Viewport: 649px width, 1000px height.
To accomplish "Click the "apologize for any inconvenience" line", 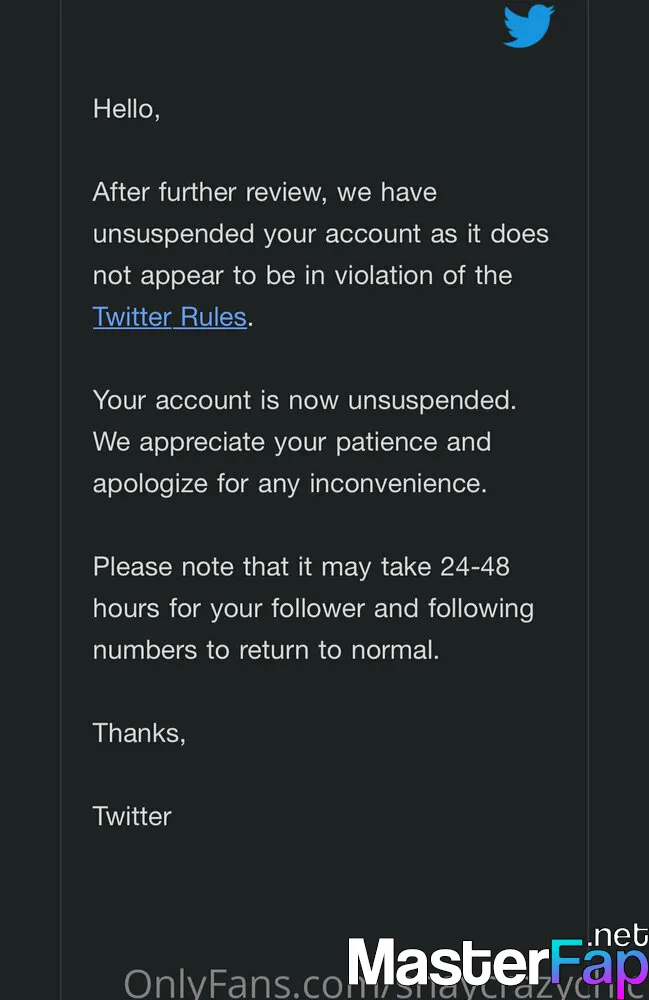I will click(289, 484).
